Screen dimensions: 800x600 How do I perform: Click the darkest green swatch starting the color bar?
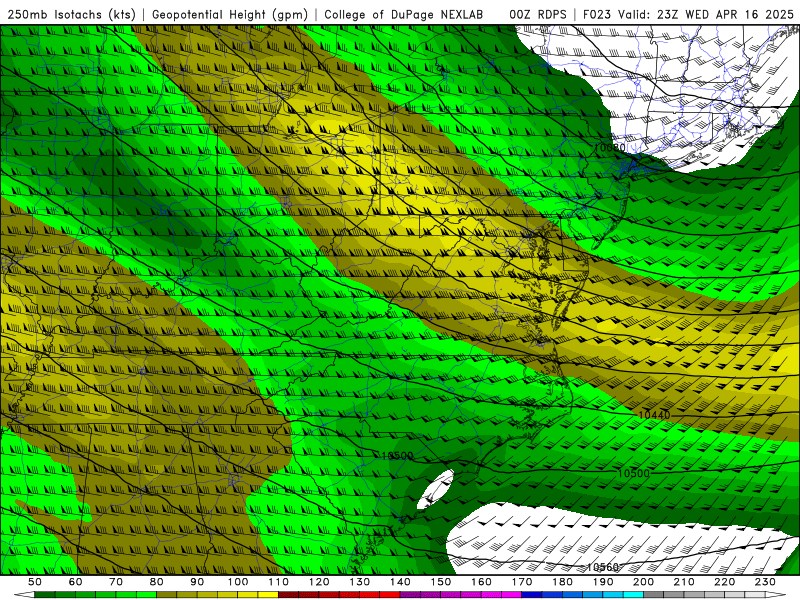pos(45,595)
